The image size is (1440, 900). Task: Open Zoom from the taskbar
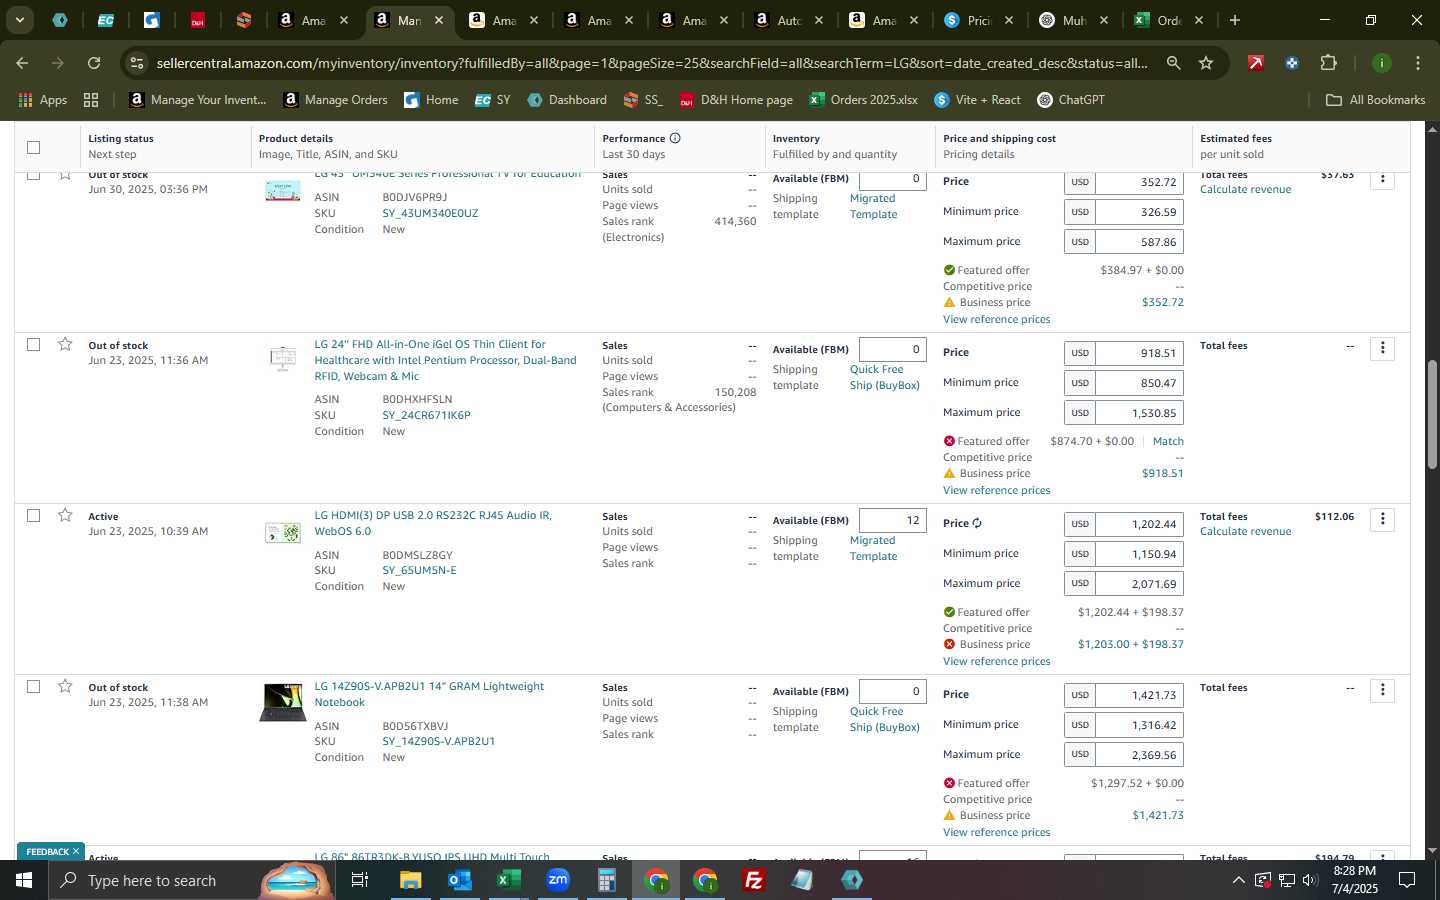(x=557, y=880)
